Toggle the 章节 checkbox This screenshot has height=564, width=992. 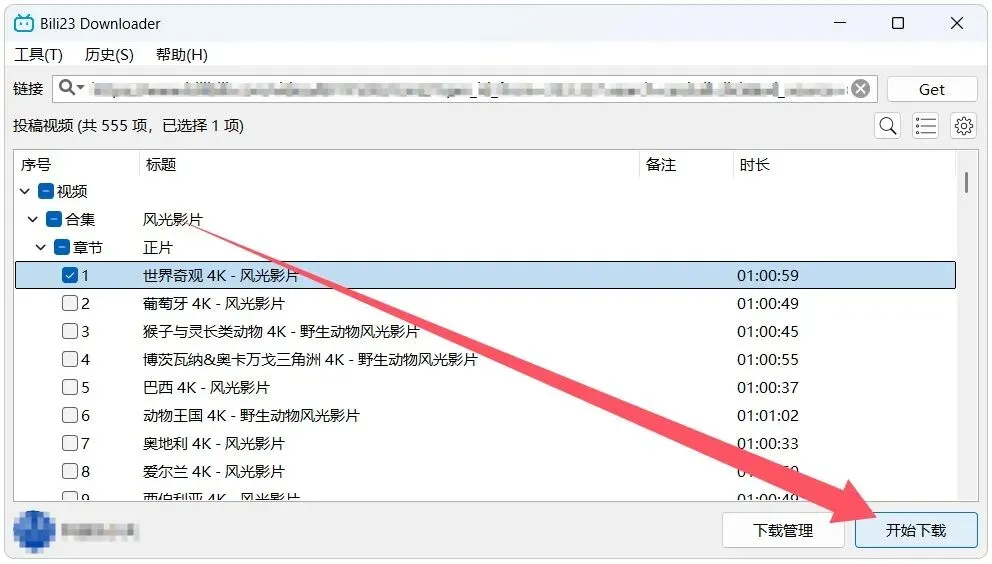click(62, 247)
